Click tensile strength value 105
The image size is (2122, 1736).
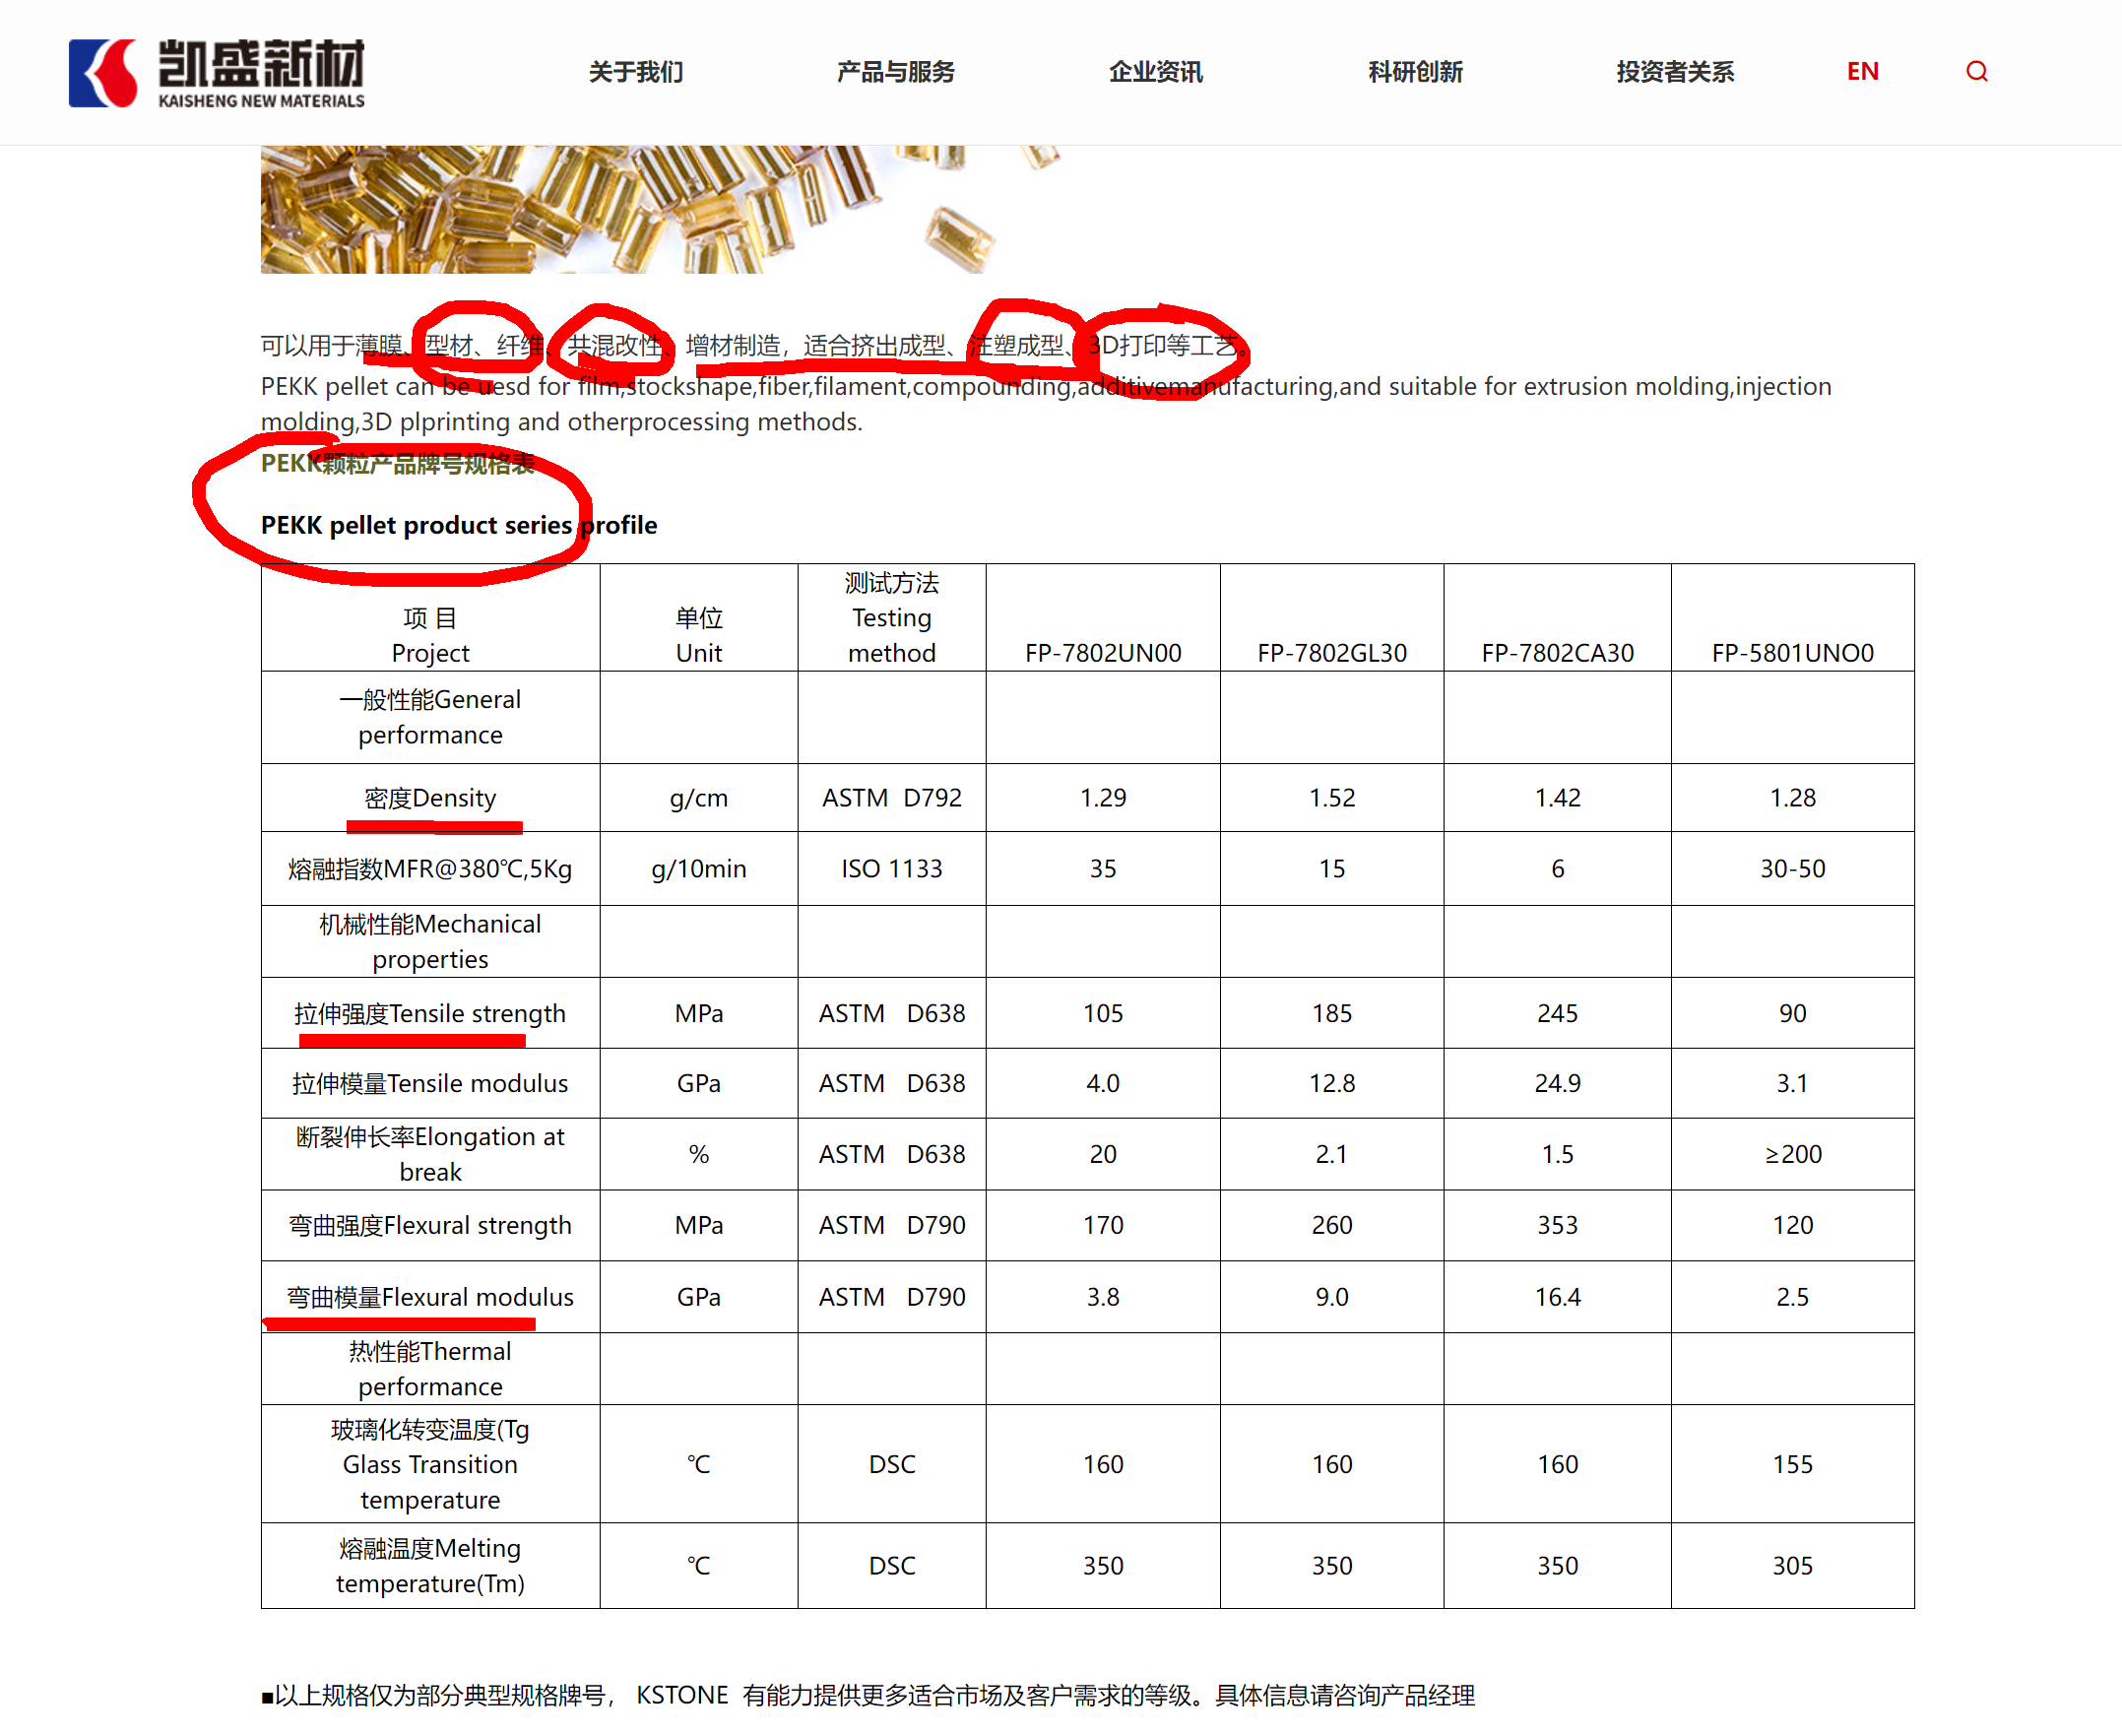pyautogui.click(x=1103, y=1014)
